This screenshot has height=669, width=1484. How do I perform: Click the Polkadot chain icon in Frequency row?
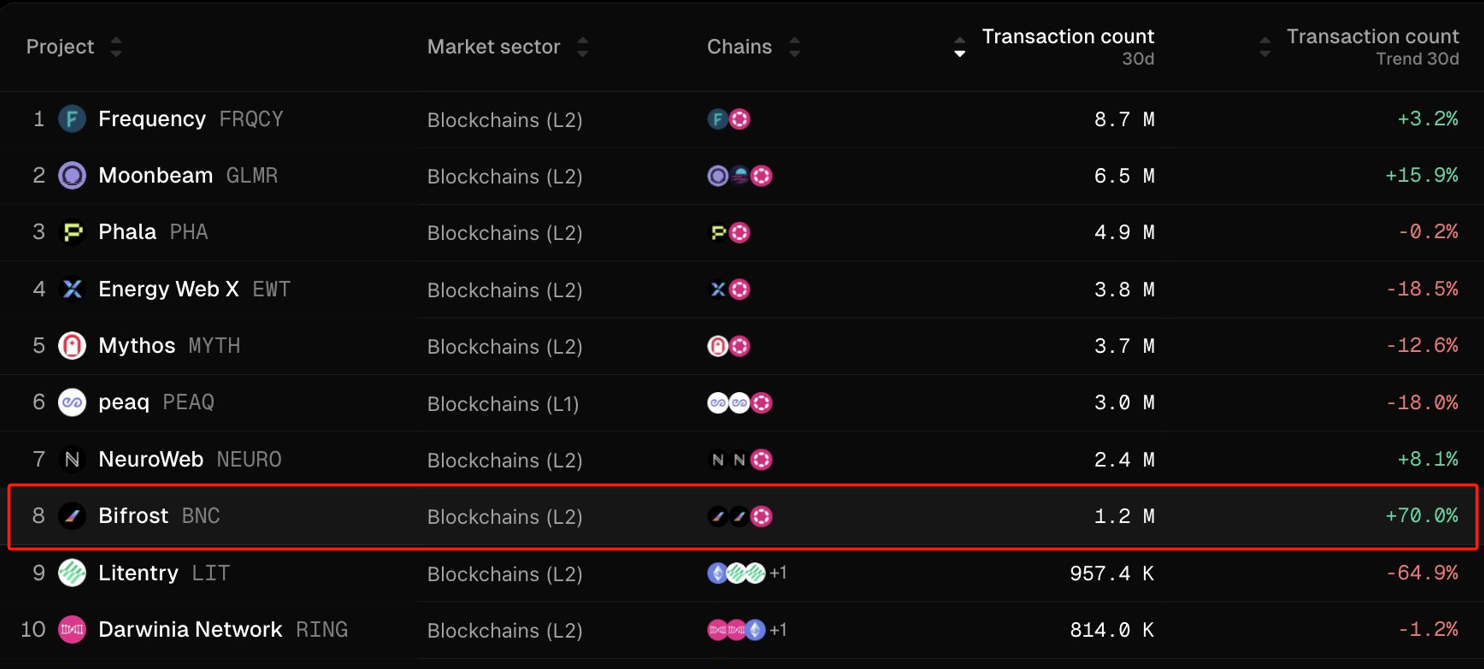pos(740,119)
